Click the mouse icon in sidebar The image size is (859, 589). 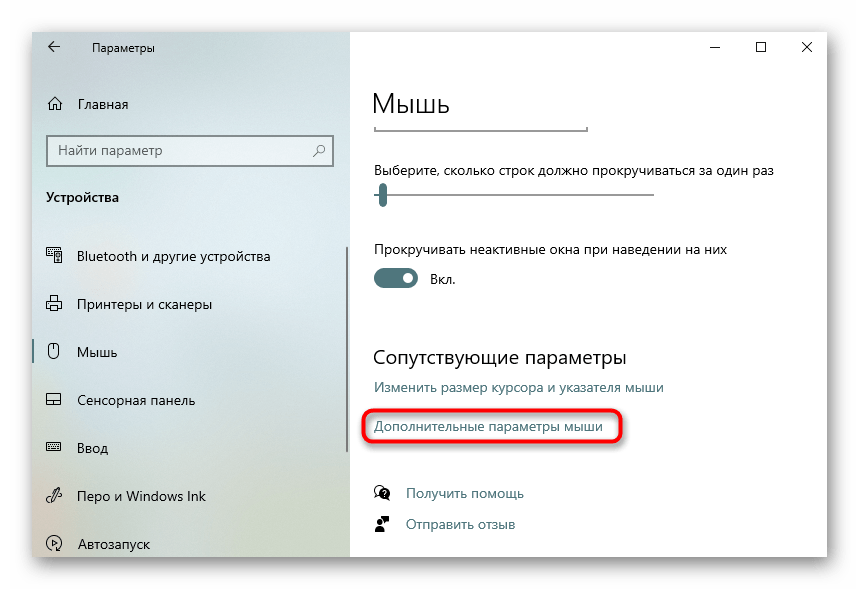click(54, 352)
